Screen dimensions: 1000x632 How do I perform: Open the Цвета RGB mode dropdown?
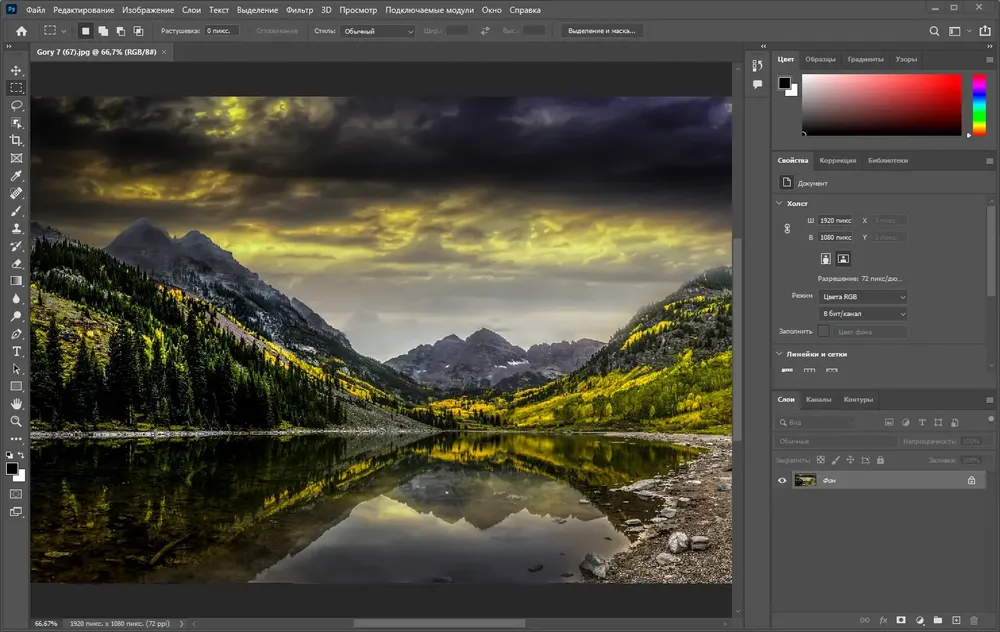point(862,297)
